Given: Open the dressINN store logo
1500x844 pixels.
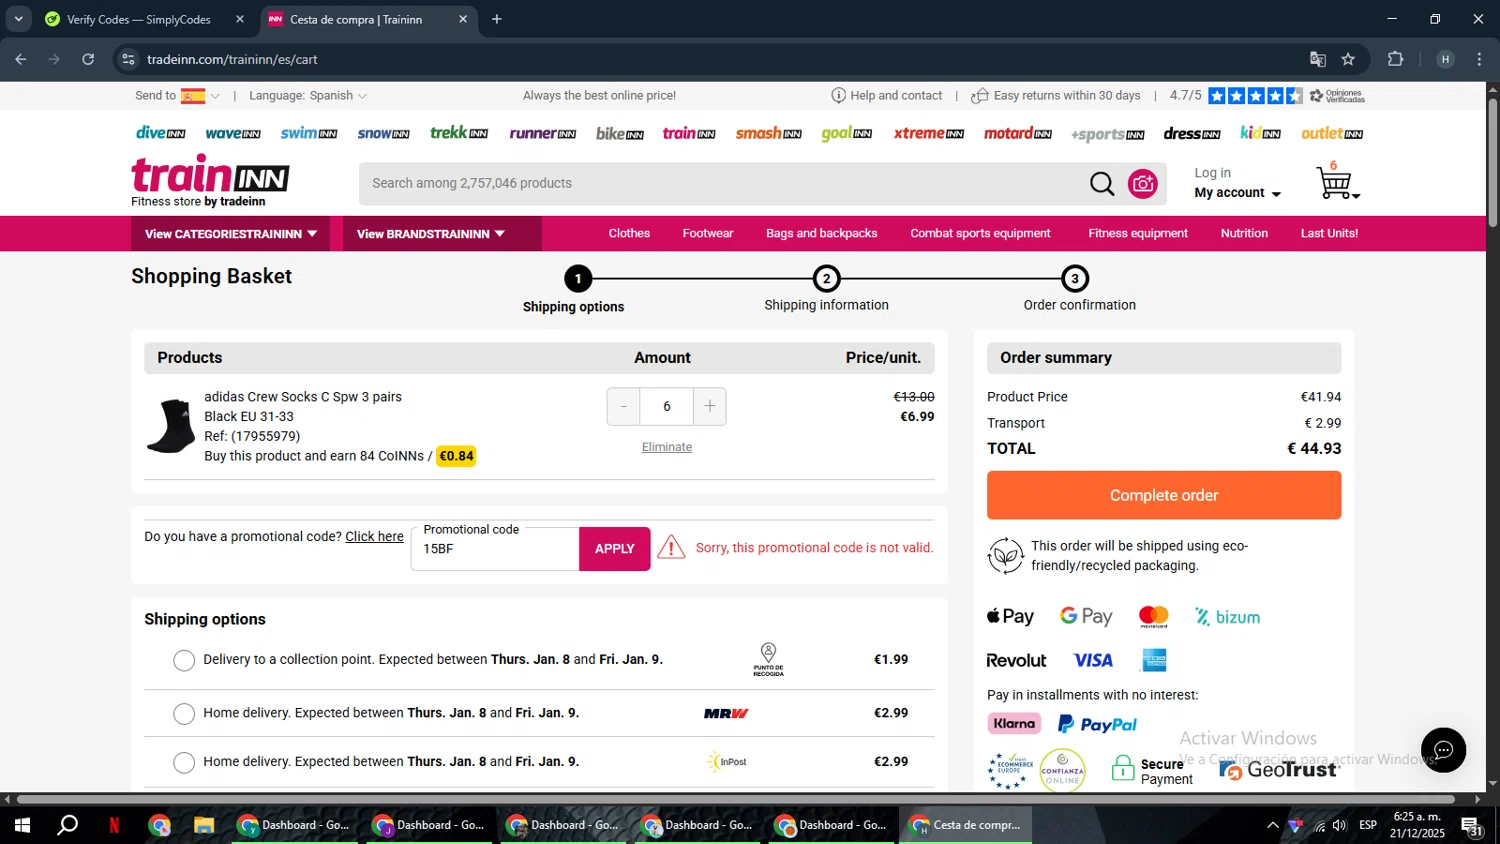Looking at the screenshot, I should [x=1192, y=133].
